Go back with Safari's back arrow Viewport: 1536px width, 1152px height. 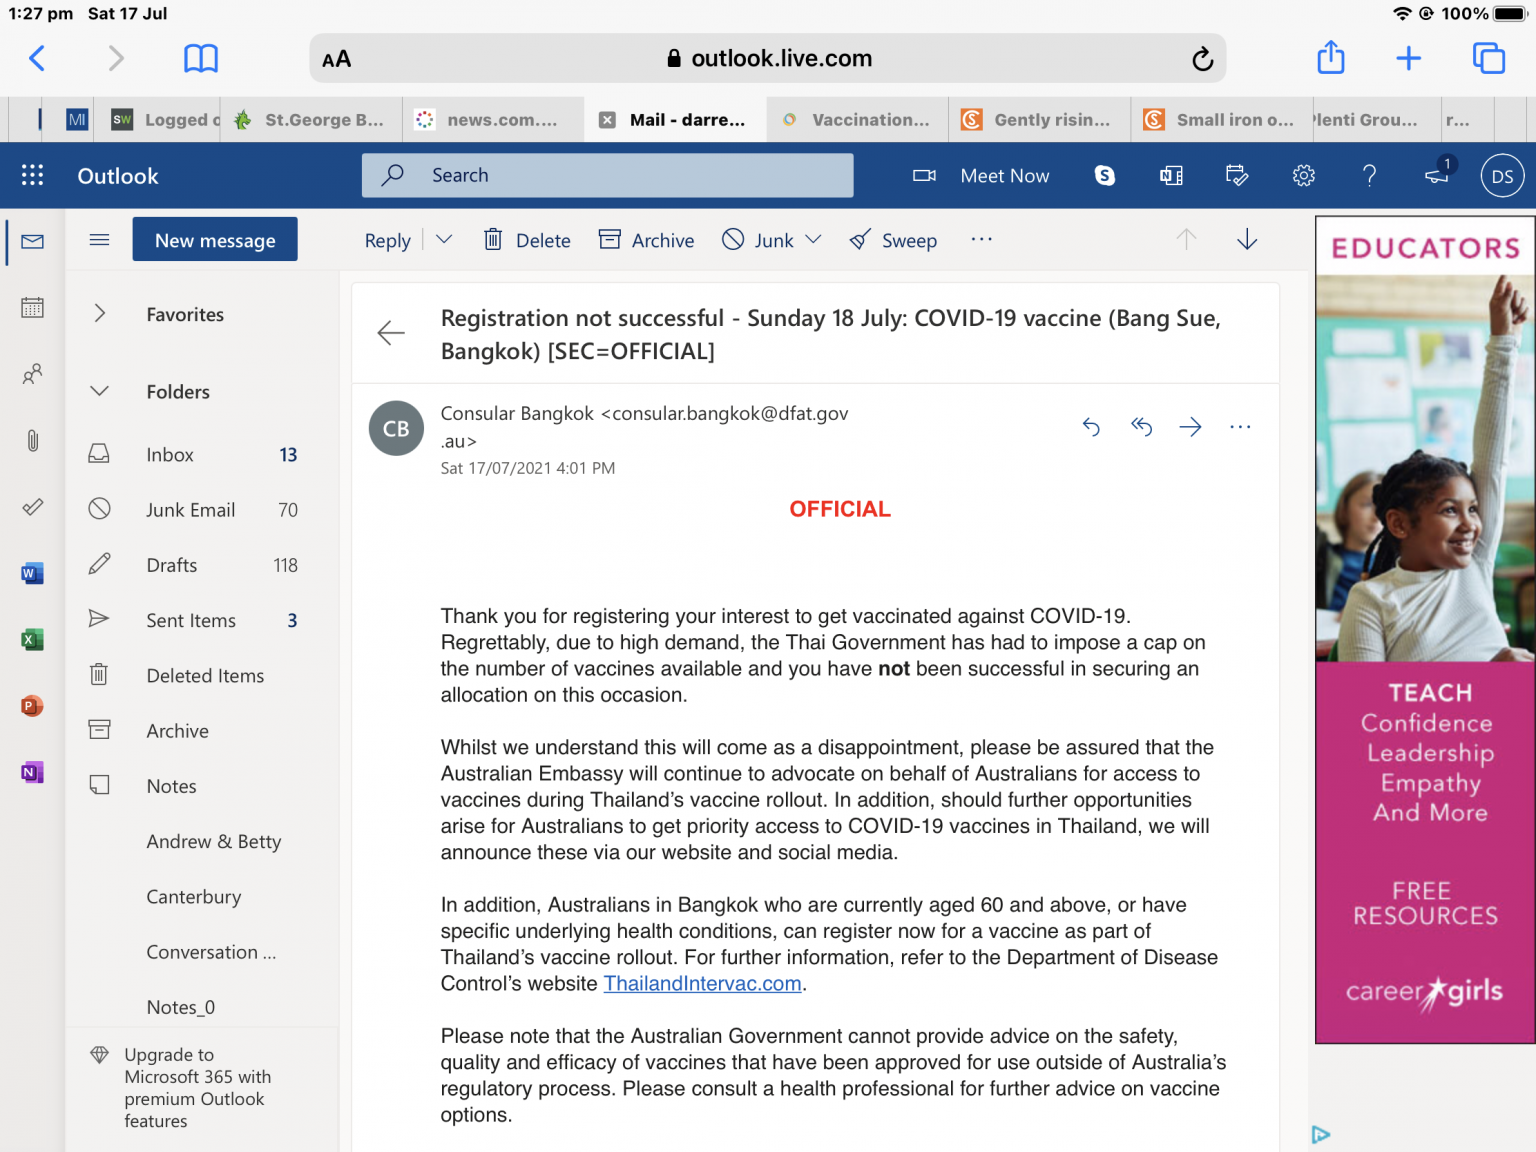click(x=37, y=58)
